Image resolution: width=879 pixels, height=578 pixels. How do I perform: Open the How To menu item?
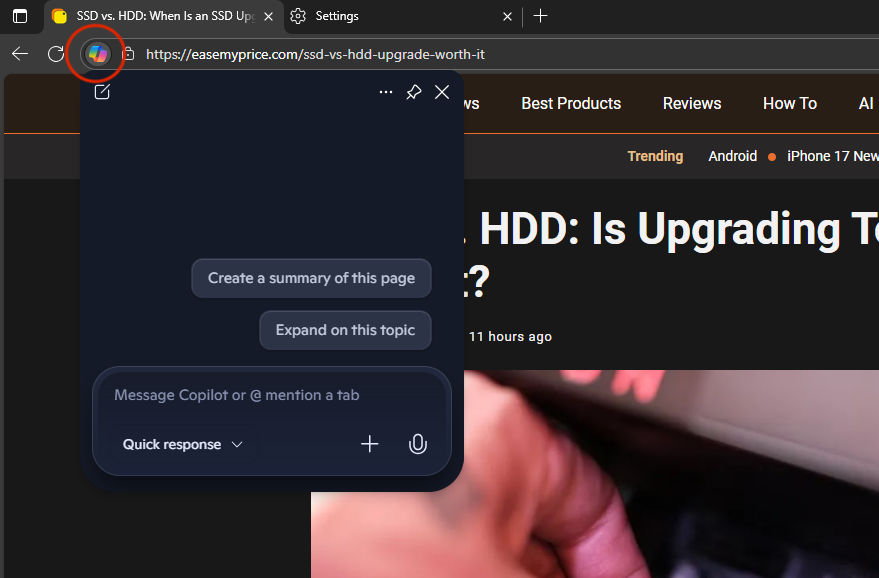[x=790, y=103]
